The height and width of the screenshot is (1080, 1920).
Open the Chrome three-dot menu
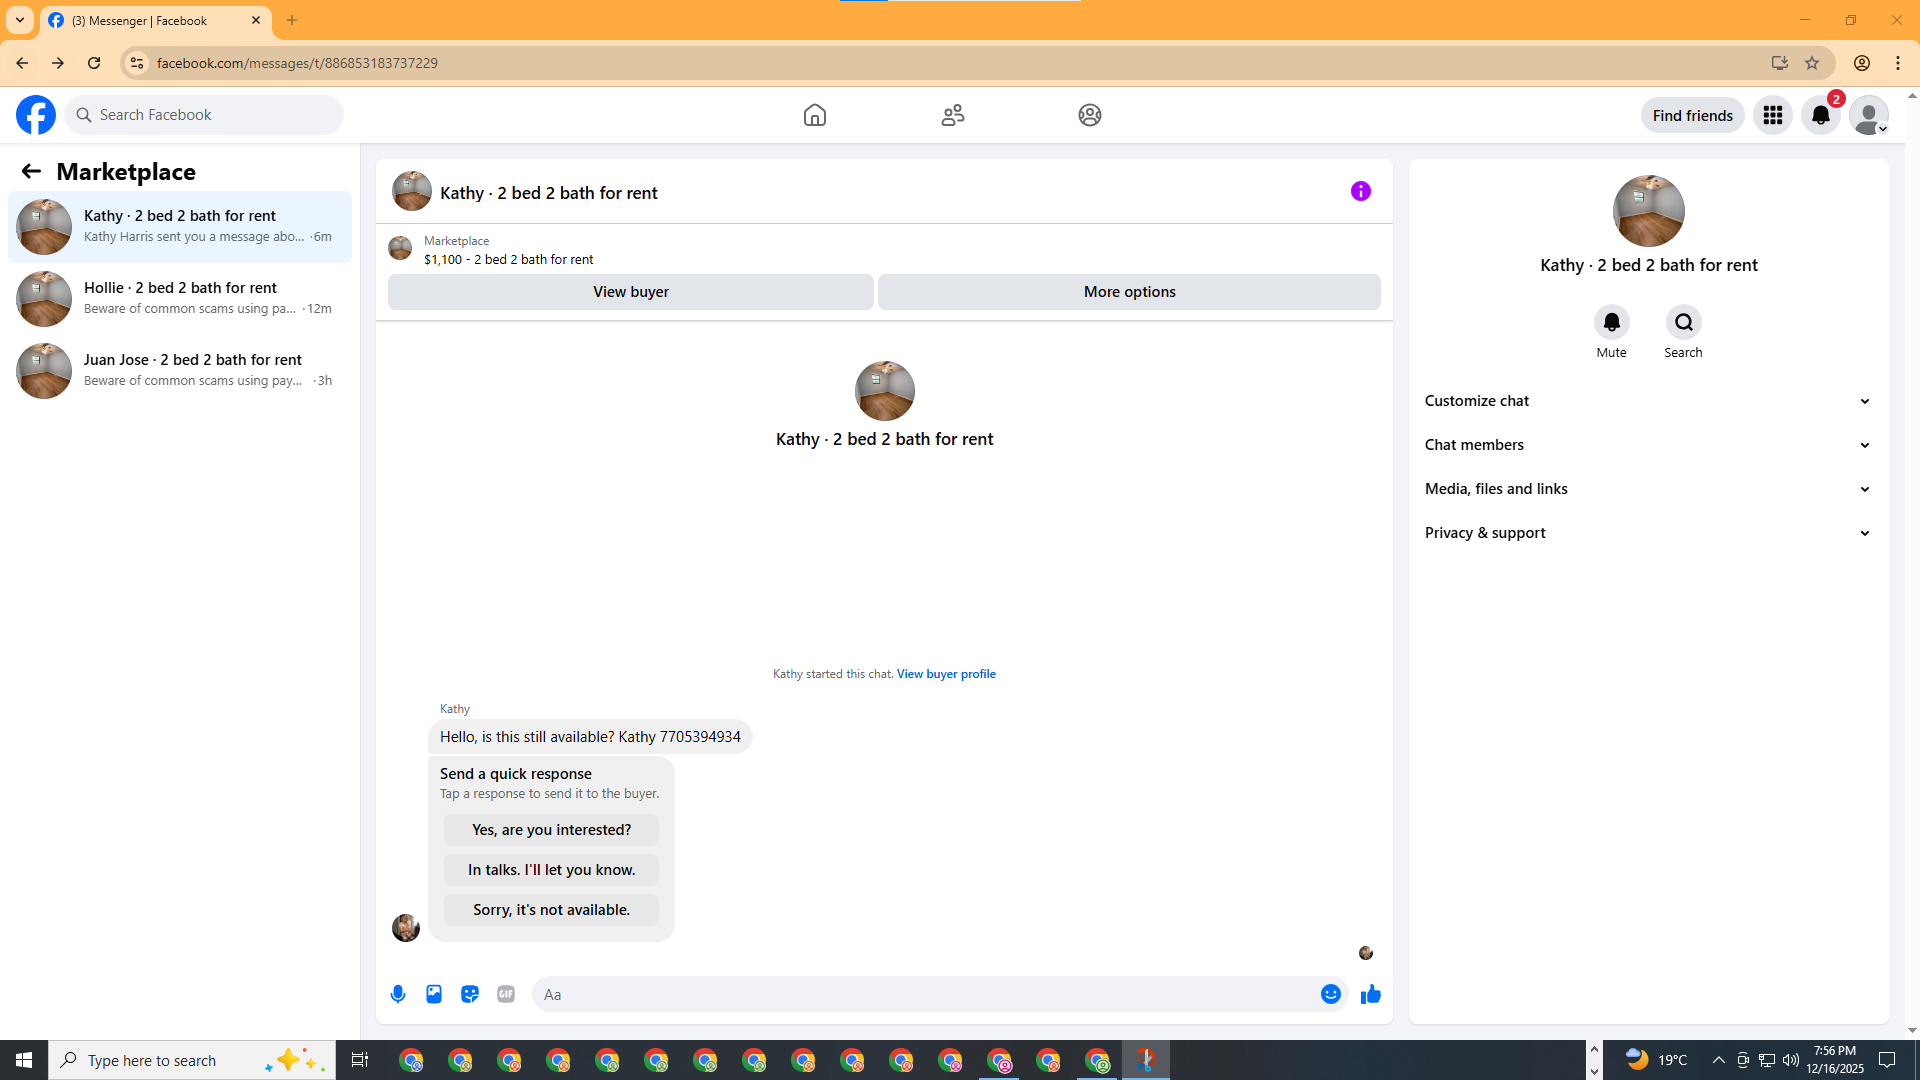1898,63
